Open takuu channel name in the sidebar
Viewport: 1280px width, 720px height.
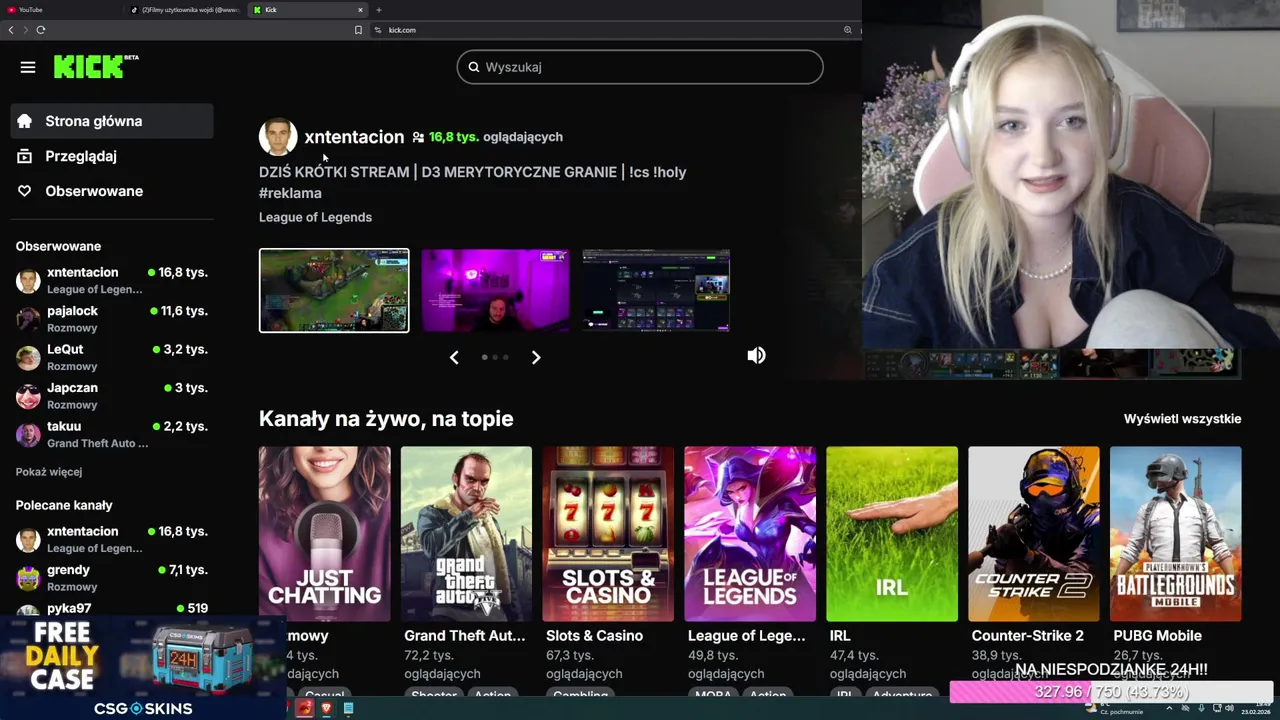point(64,426)
